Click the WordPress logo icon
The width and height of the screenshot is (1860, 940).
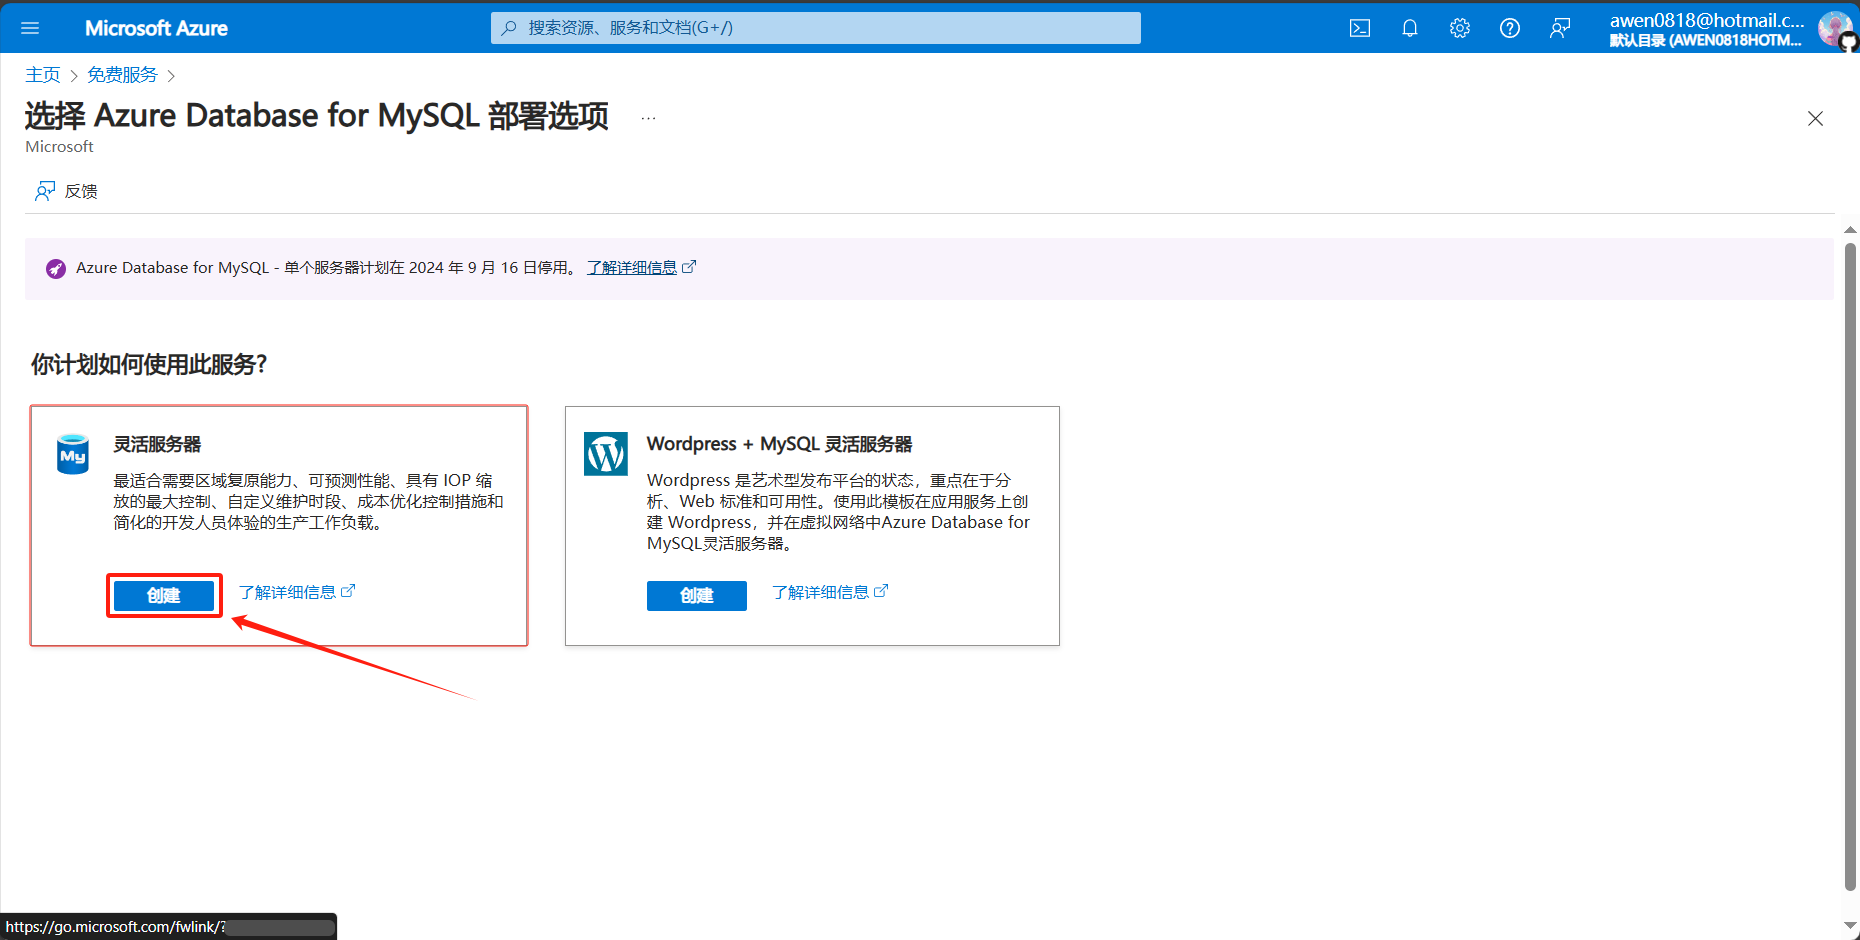[606, 454]
